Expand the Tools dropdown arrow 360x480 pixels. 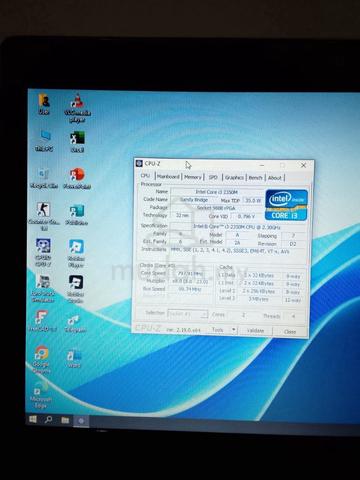point(234,330)
